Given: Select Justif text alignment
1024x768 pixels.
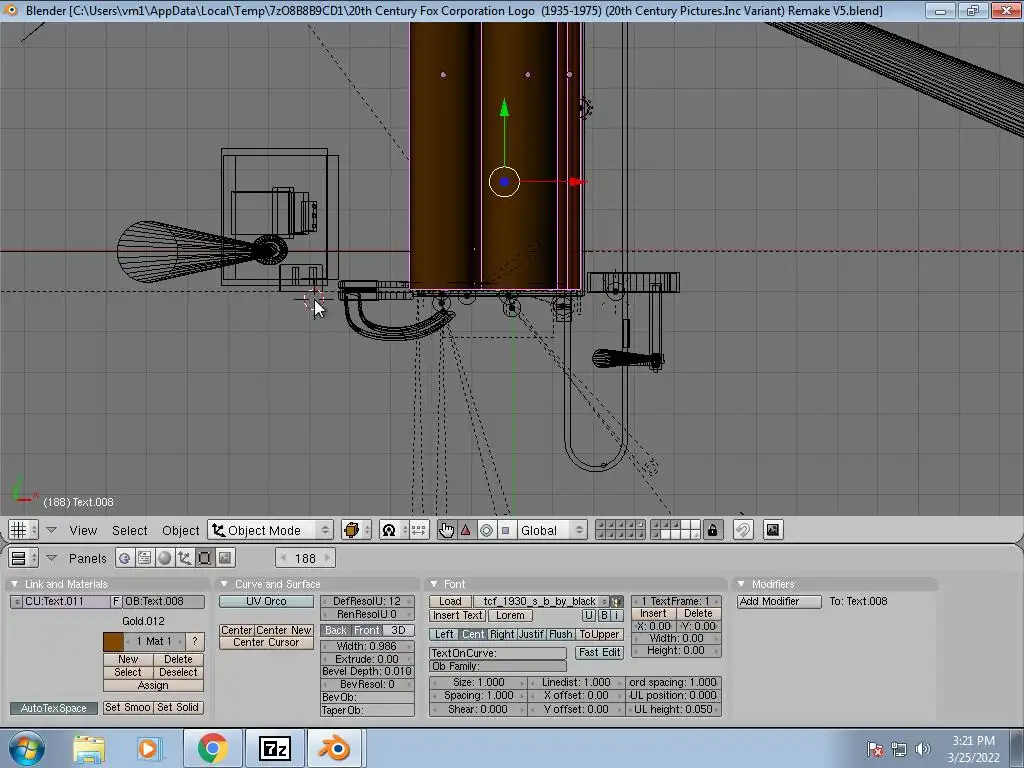Looking at the screenshot, I should point(531,634).
